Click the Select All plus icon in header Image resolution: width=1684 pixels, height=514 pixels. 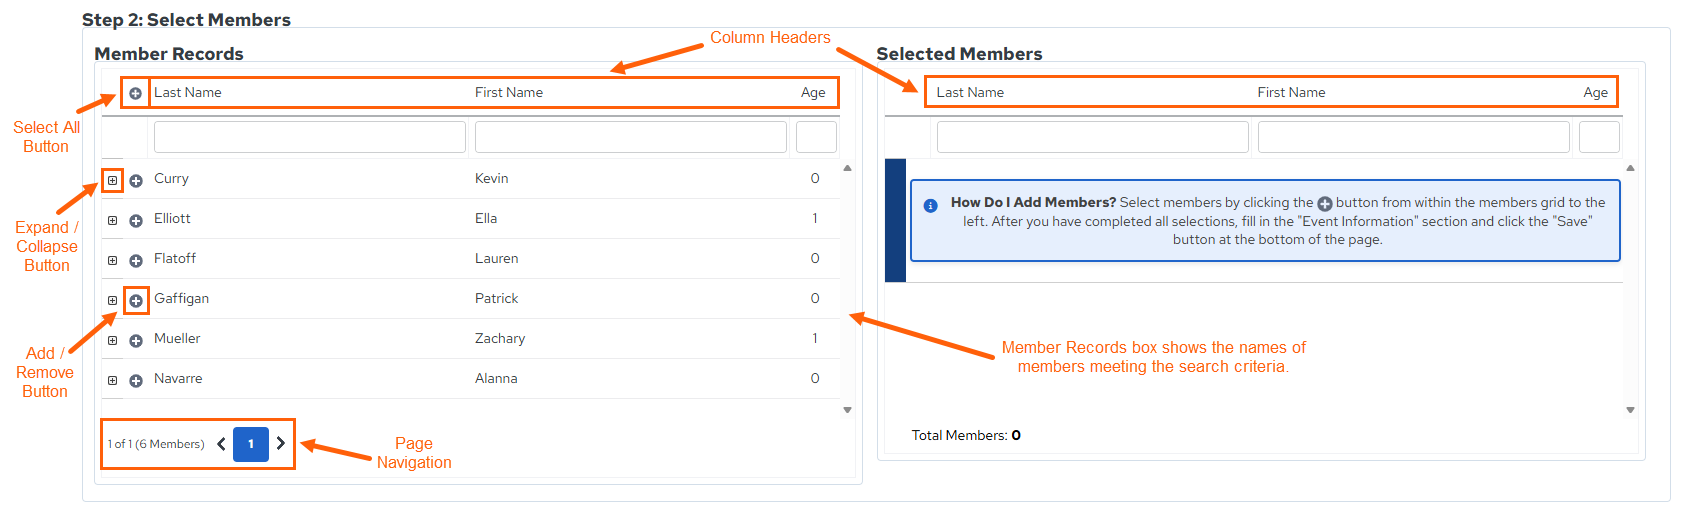pyautogui.click(x=135, y=93)
